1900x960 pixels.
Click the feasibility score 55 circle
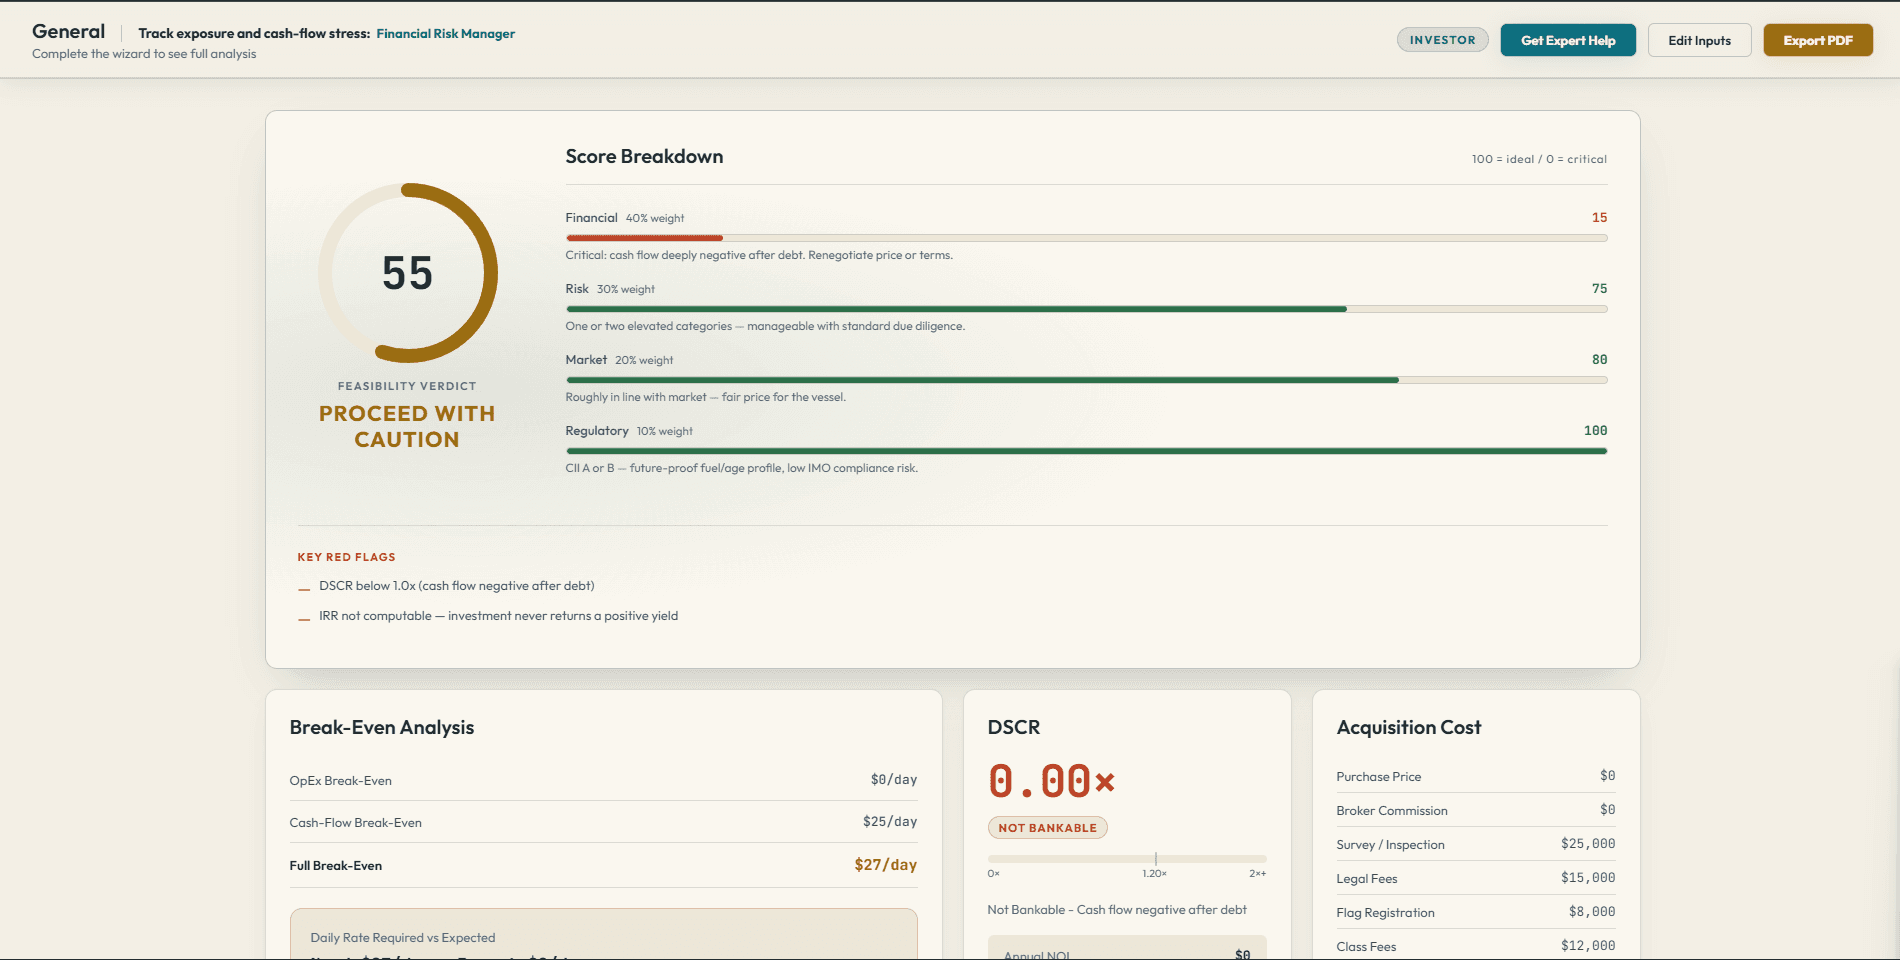(408, 273)
